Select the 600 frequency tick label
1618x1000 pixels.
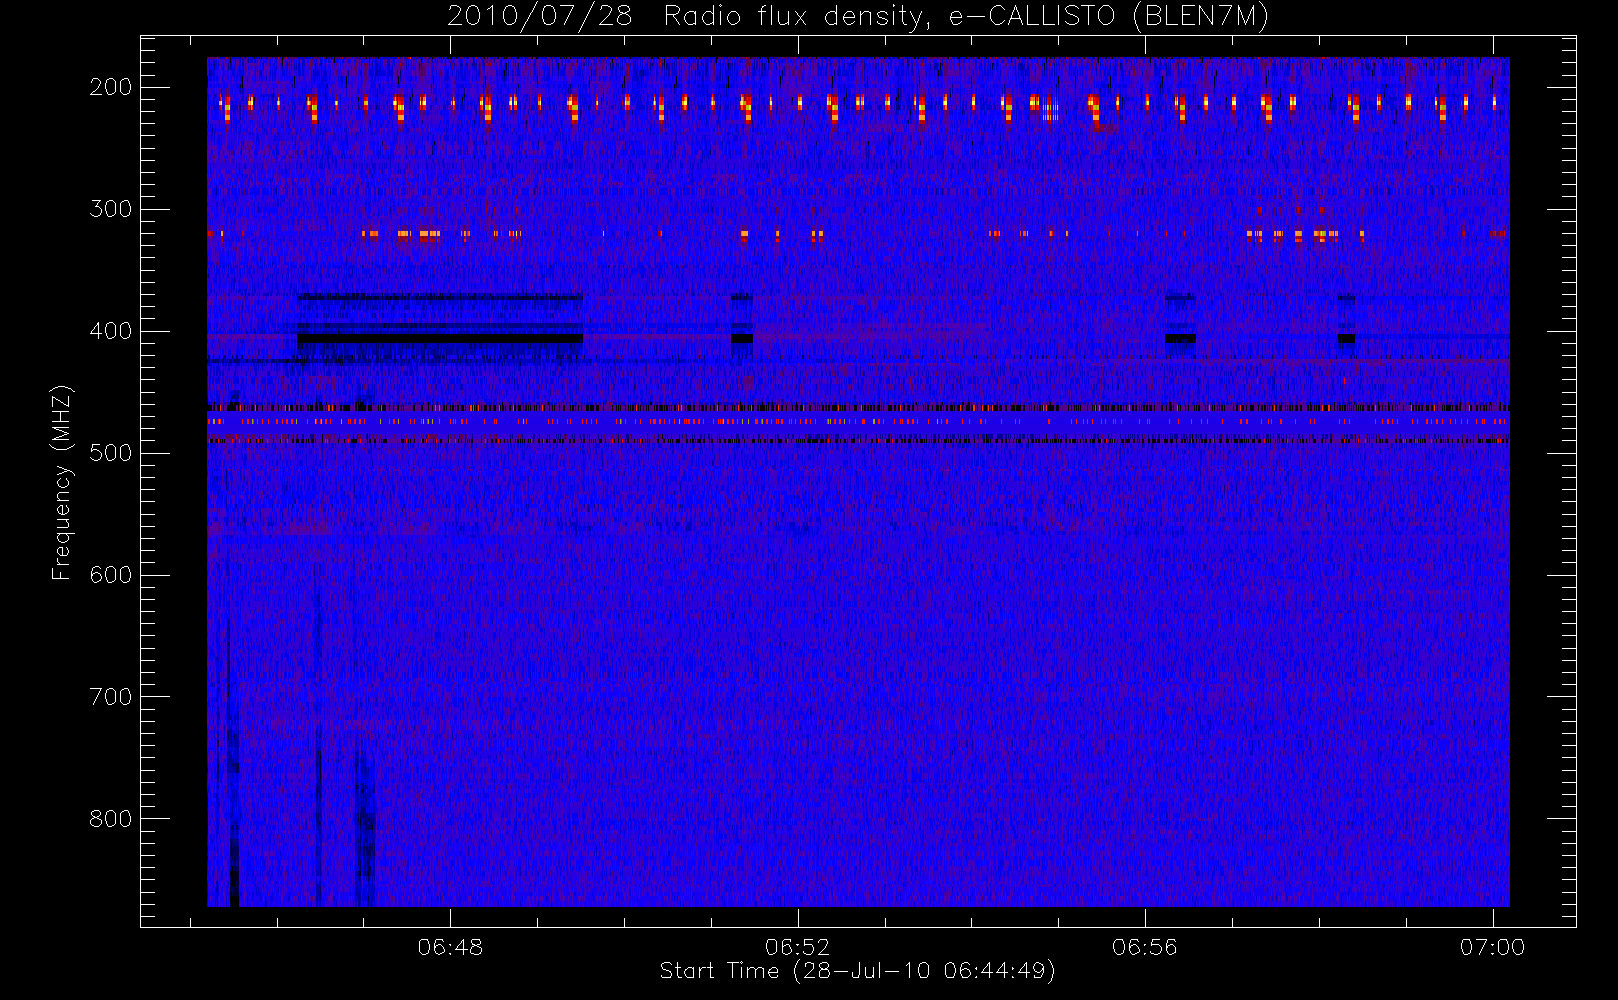(111, 575)
